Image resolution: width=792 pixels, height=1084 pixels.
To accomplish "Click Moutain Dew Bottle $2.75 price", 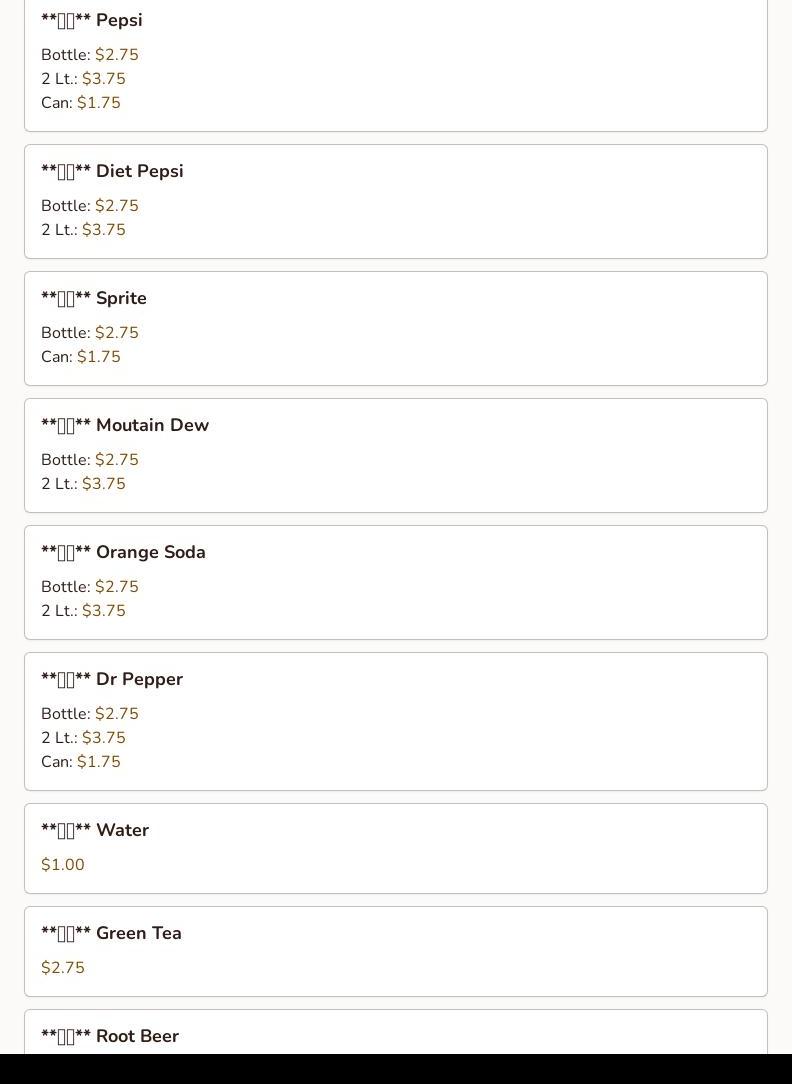I will (x=117, y=460).
